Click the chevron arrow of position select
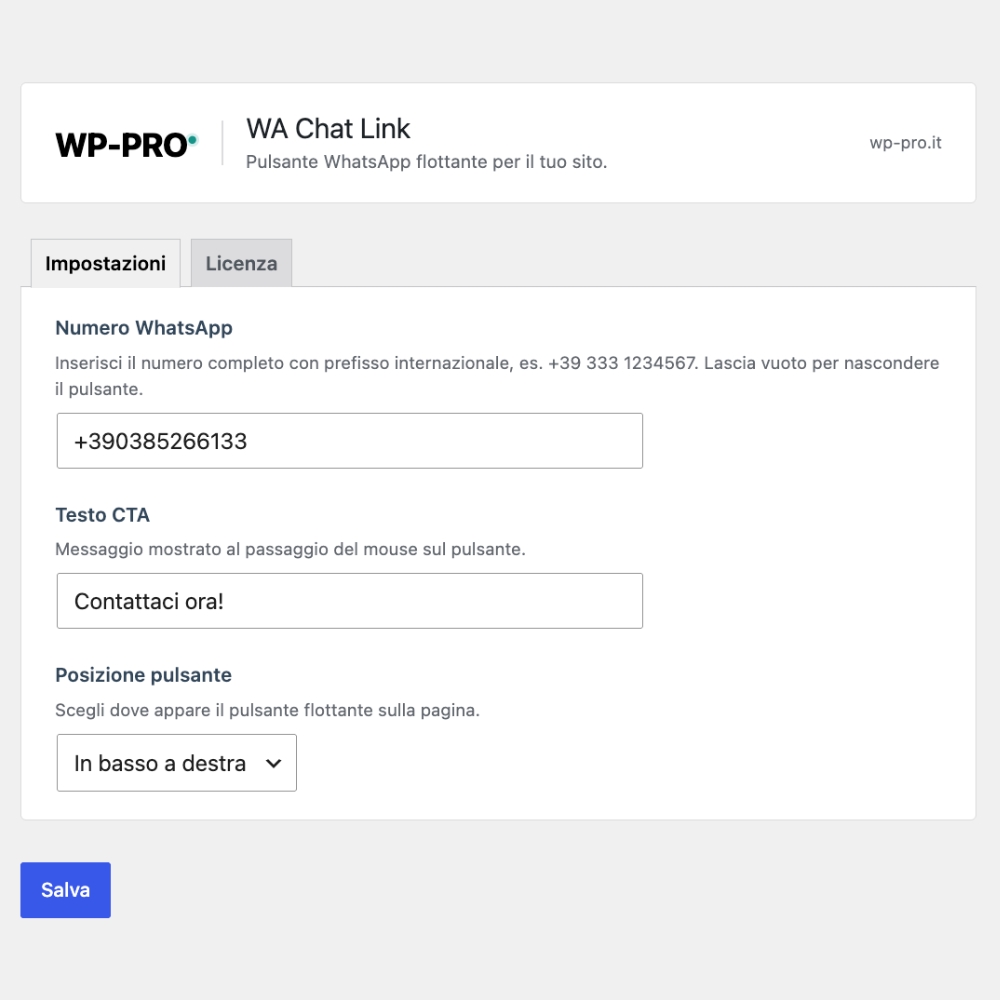Viewport: 1000px width, 1000px height. pos(274,763)
